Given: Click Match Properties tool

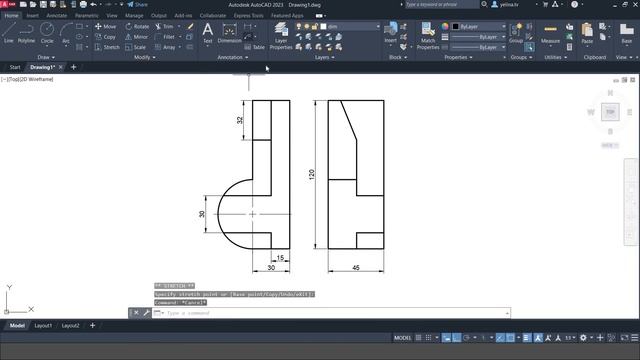Looking at the screenshot, I should click(428, 36).
